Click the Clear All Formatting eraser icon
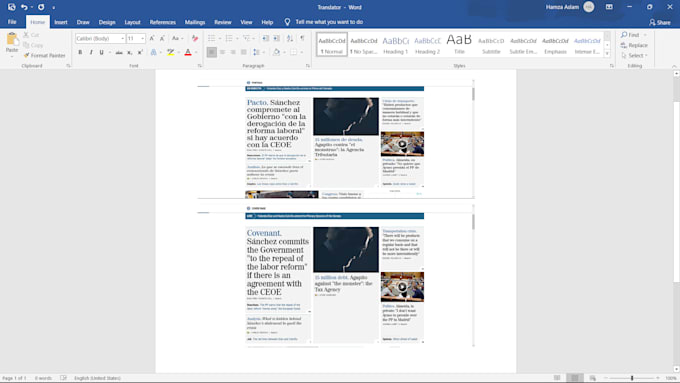Screen dimensions: 680x383 (195, 39)
